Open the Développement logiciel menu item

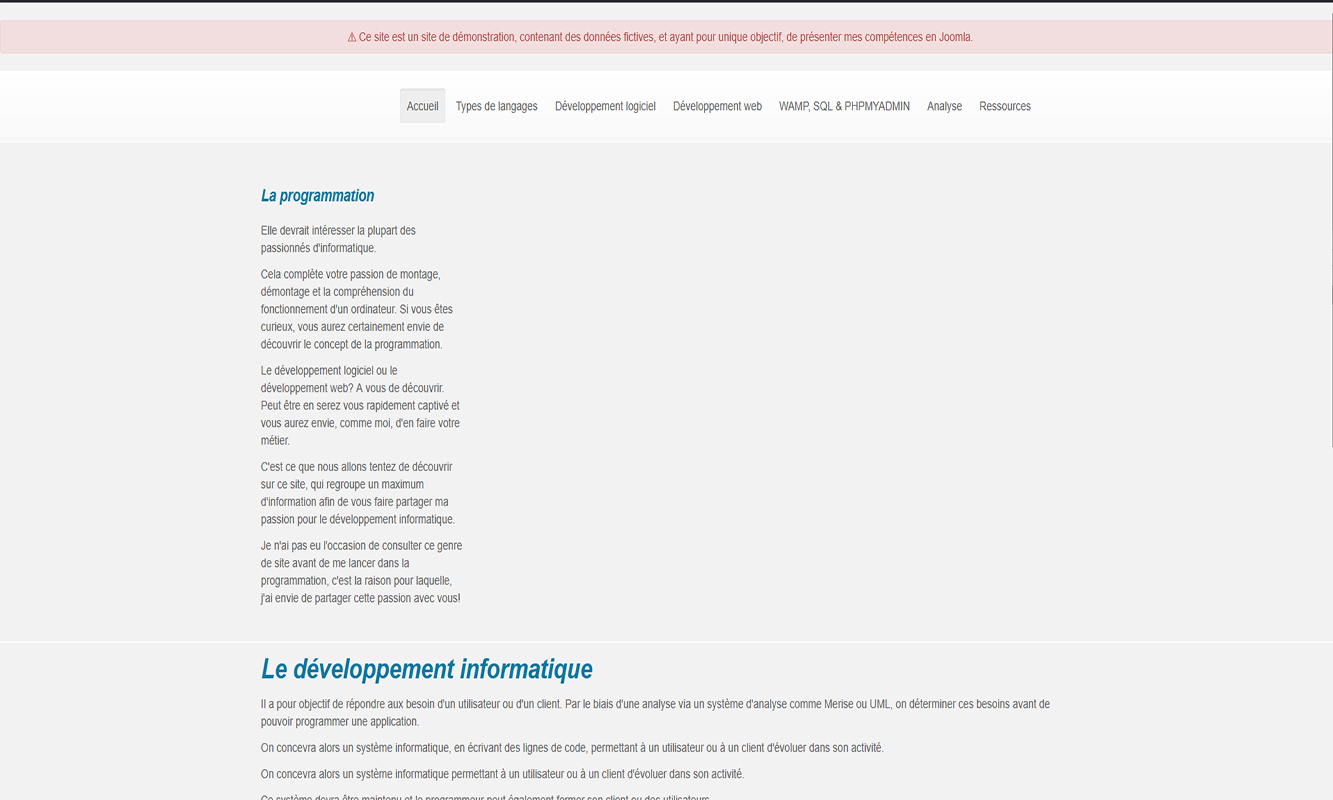pos(605,105)
